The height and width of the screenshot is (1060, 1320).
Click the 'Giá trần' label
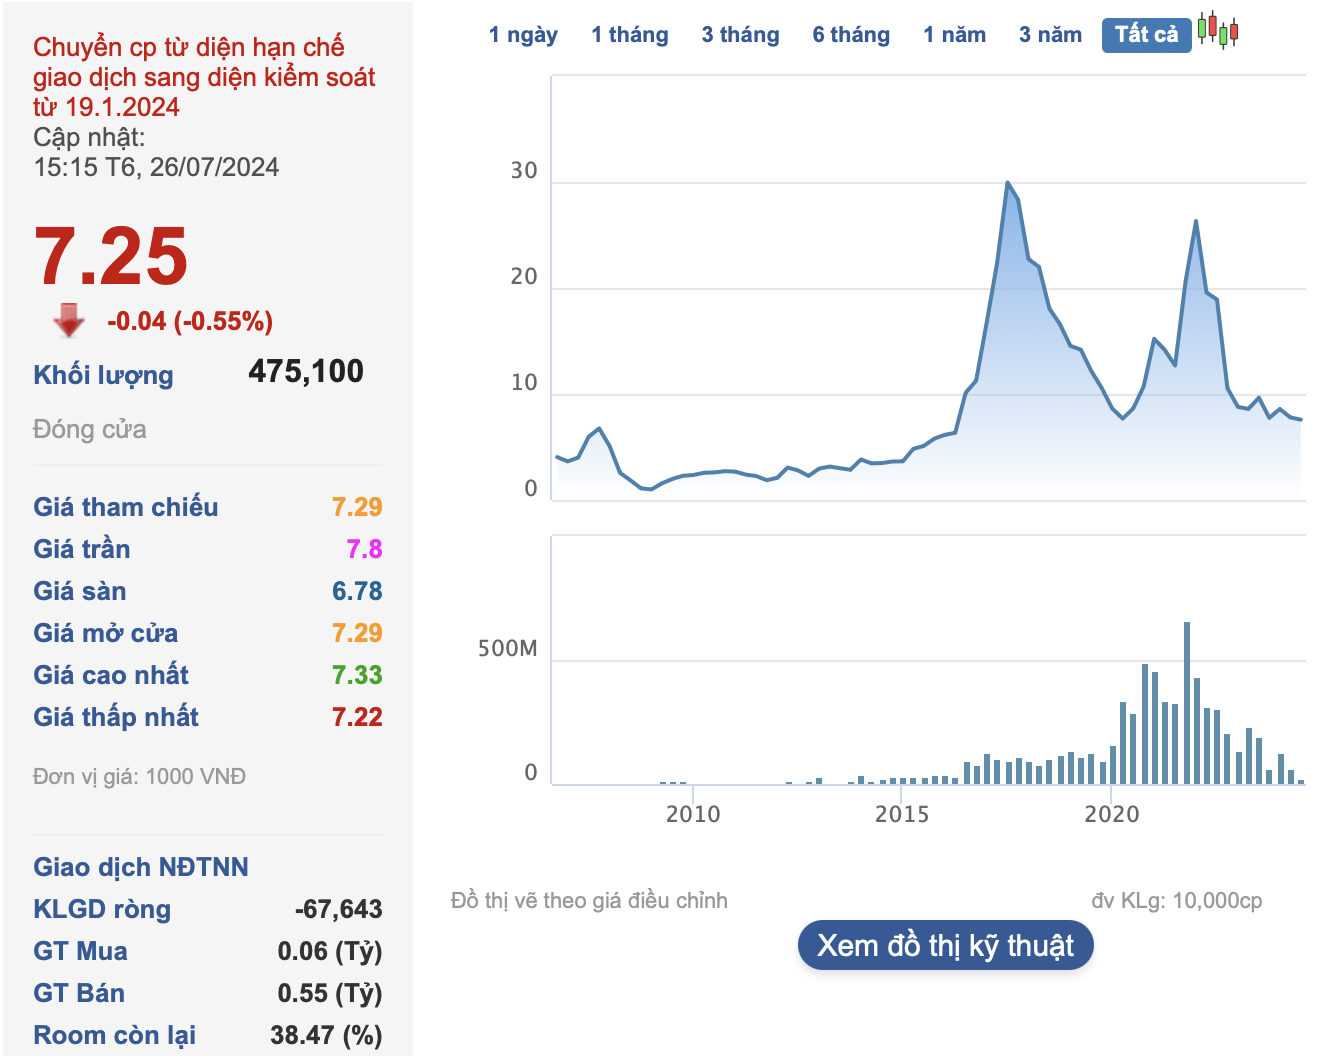pos(81,549)
